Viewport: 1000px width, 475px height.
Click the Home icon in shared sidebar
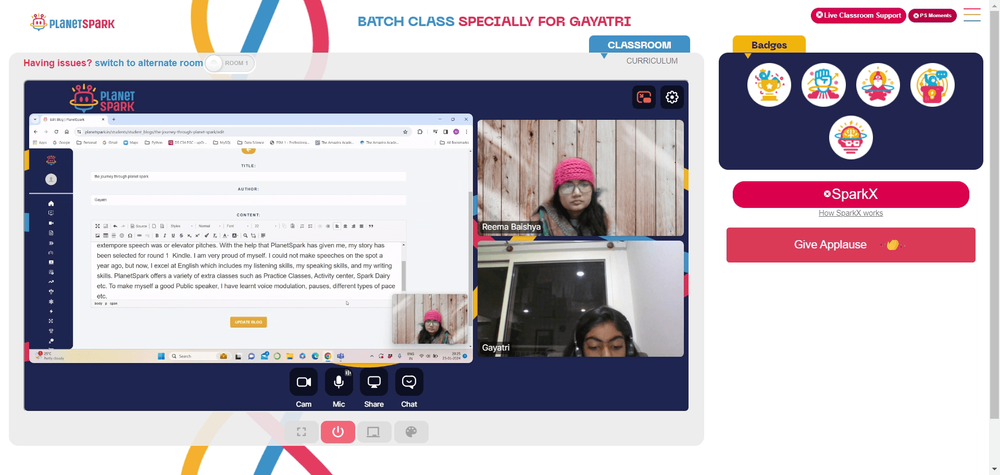click(51, 203)
